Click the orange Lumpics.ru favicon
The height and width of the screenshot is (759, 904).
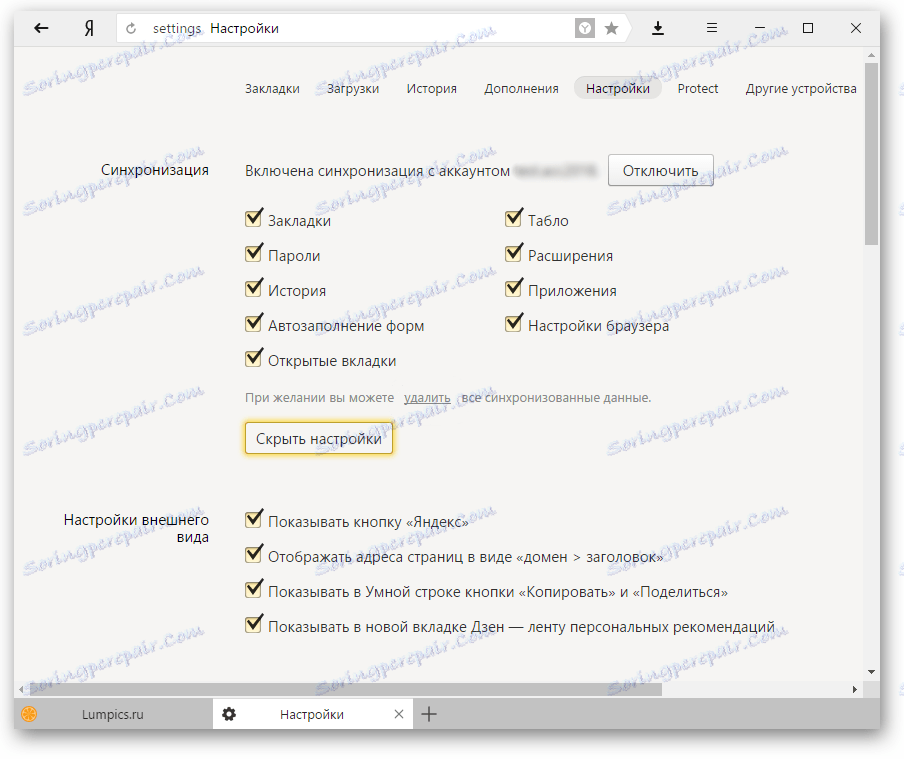(29, 714)
